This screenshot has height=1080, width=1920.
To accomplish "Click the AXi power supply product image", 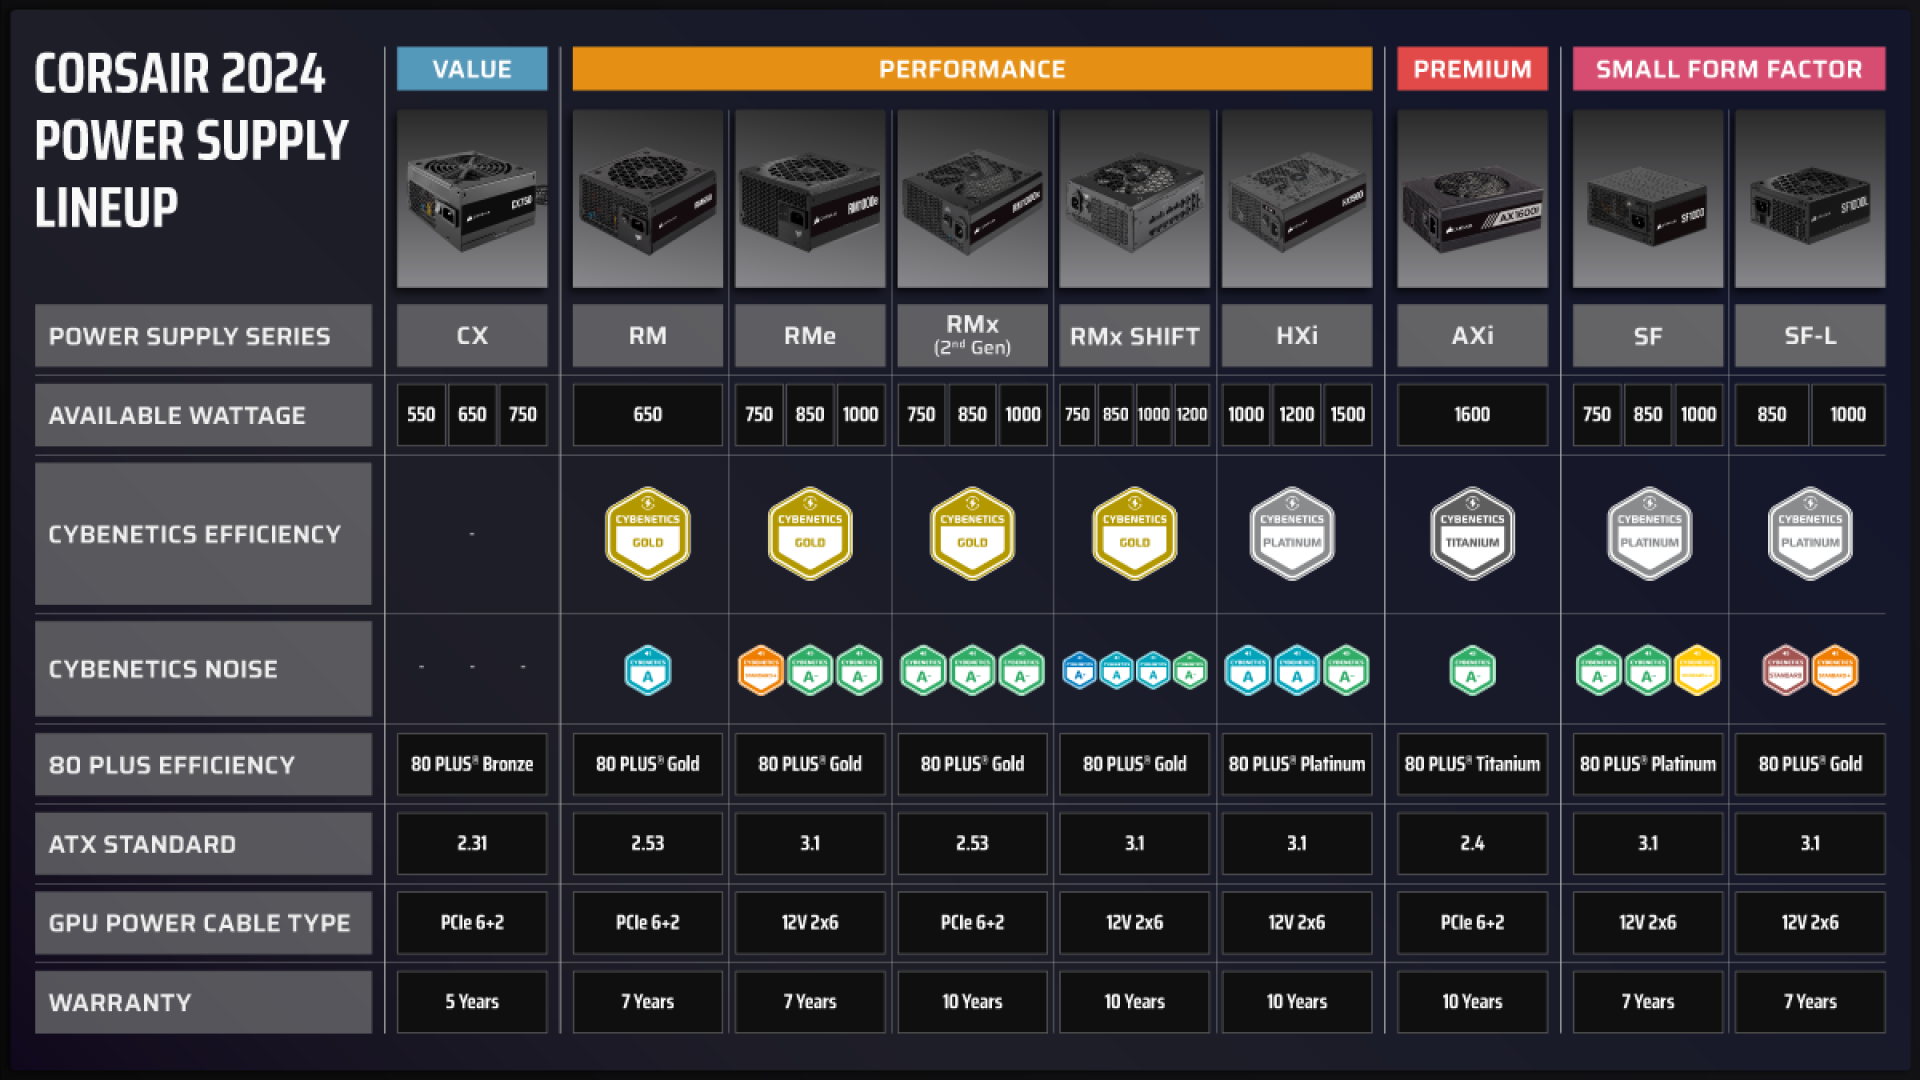I will point(1472,199).
